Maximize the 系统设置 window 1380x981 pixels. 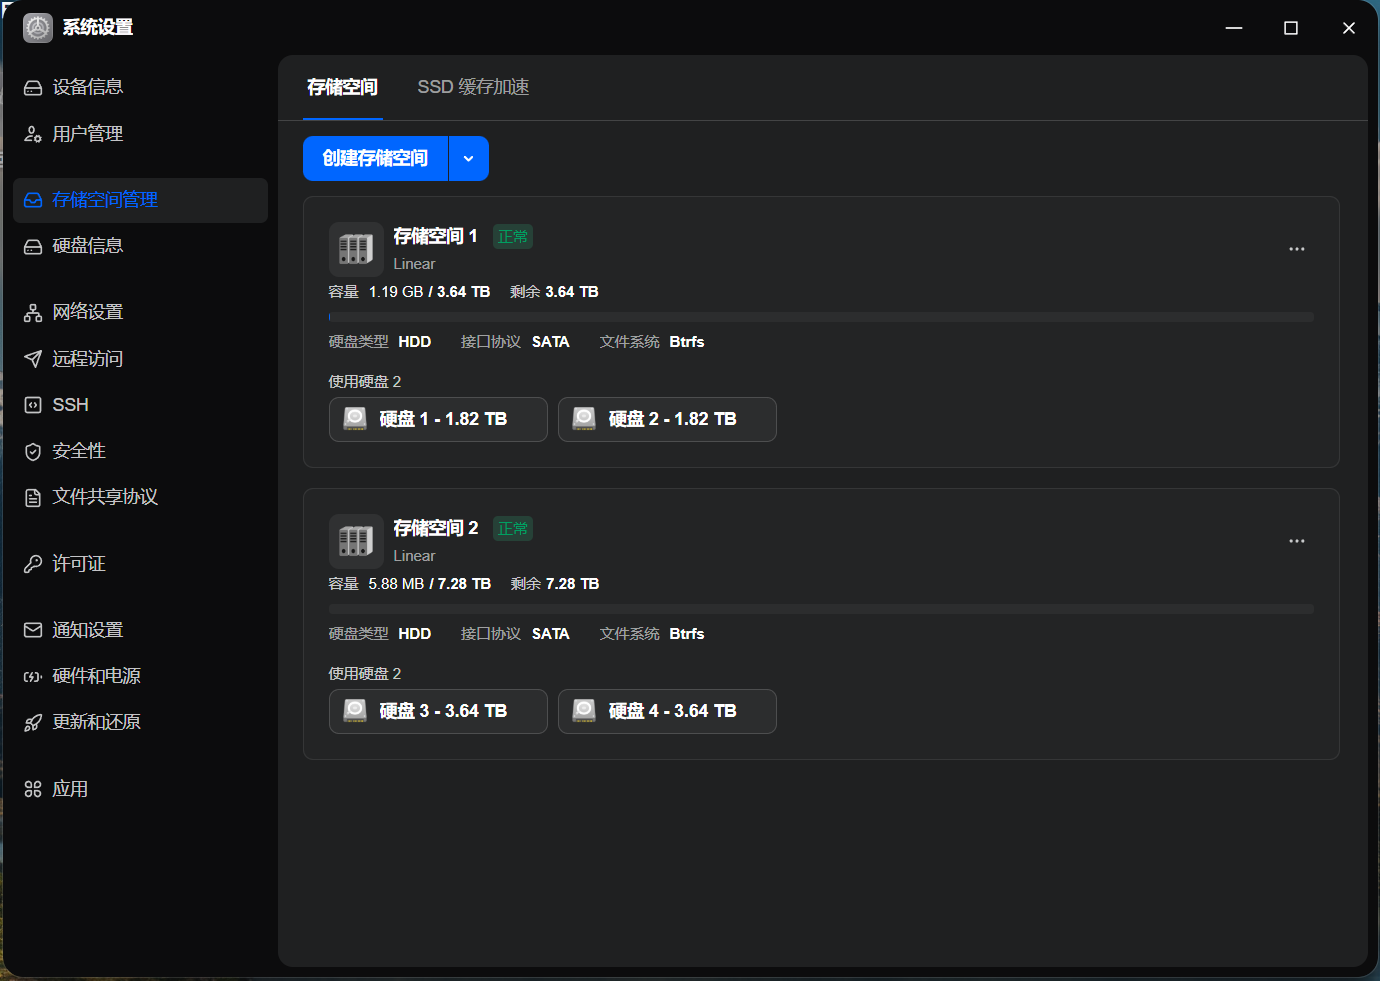pos(1291,28)
